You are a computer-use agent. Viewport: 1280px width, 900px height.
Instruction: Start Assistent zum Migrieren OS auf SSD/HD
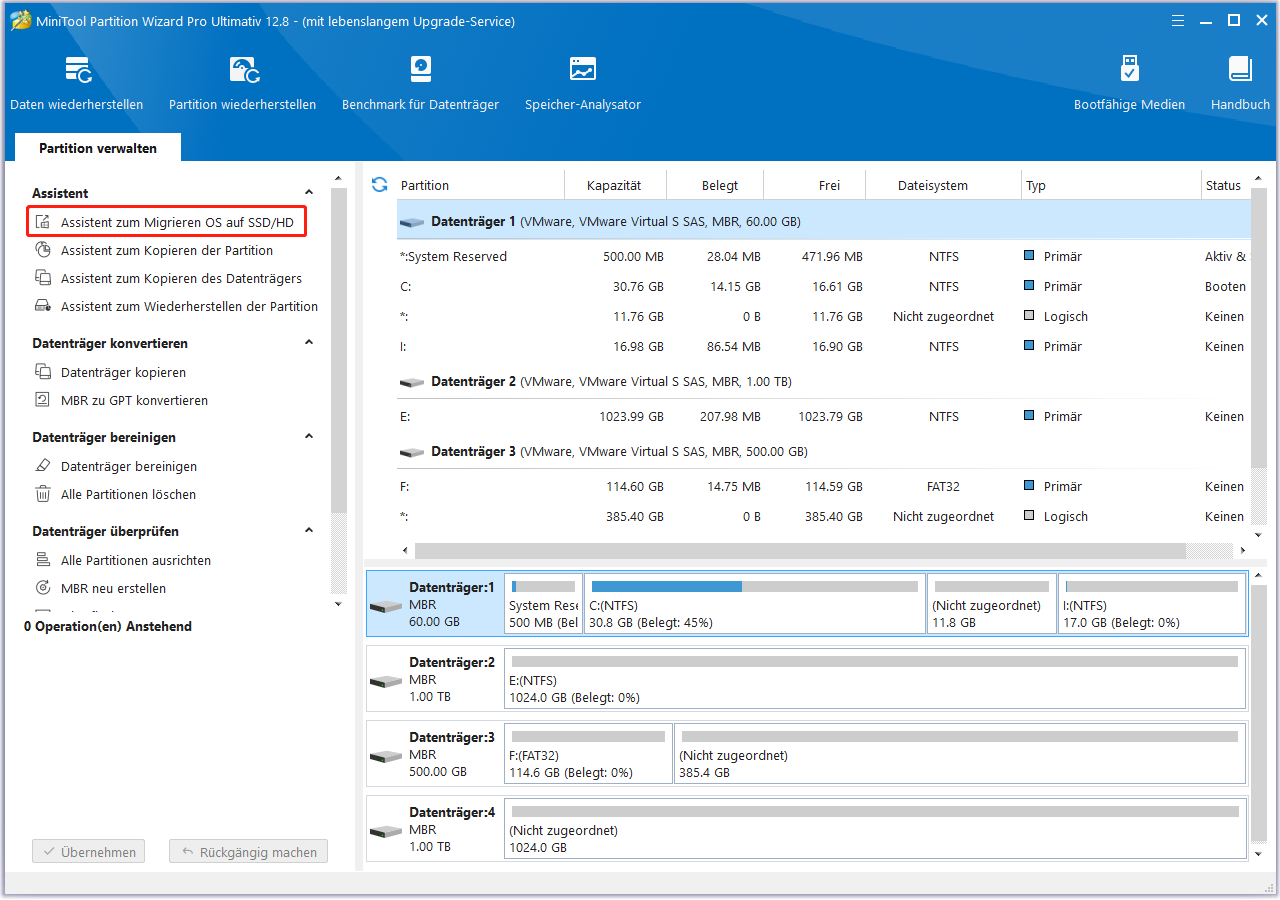pyautogui.click(x=166, y=222)
